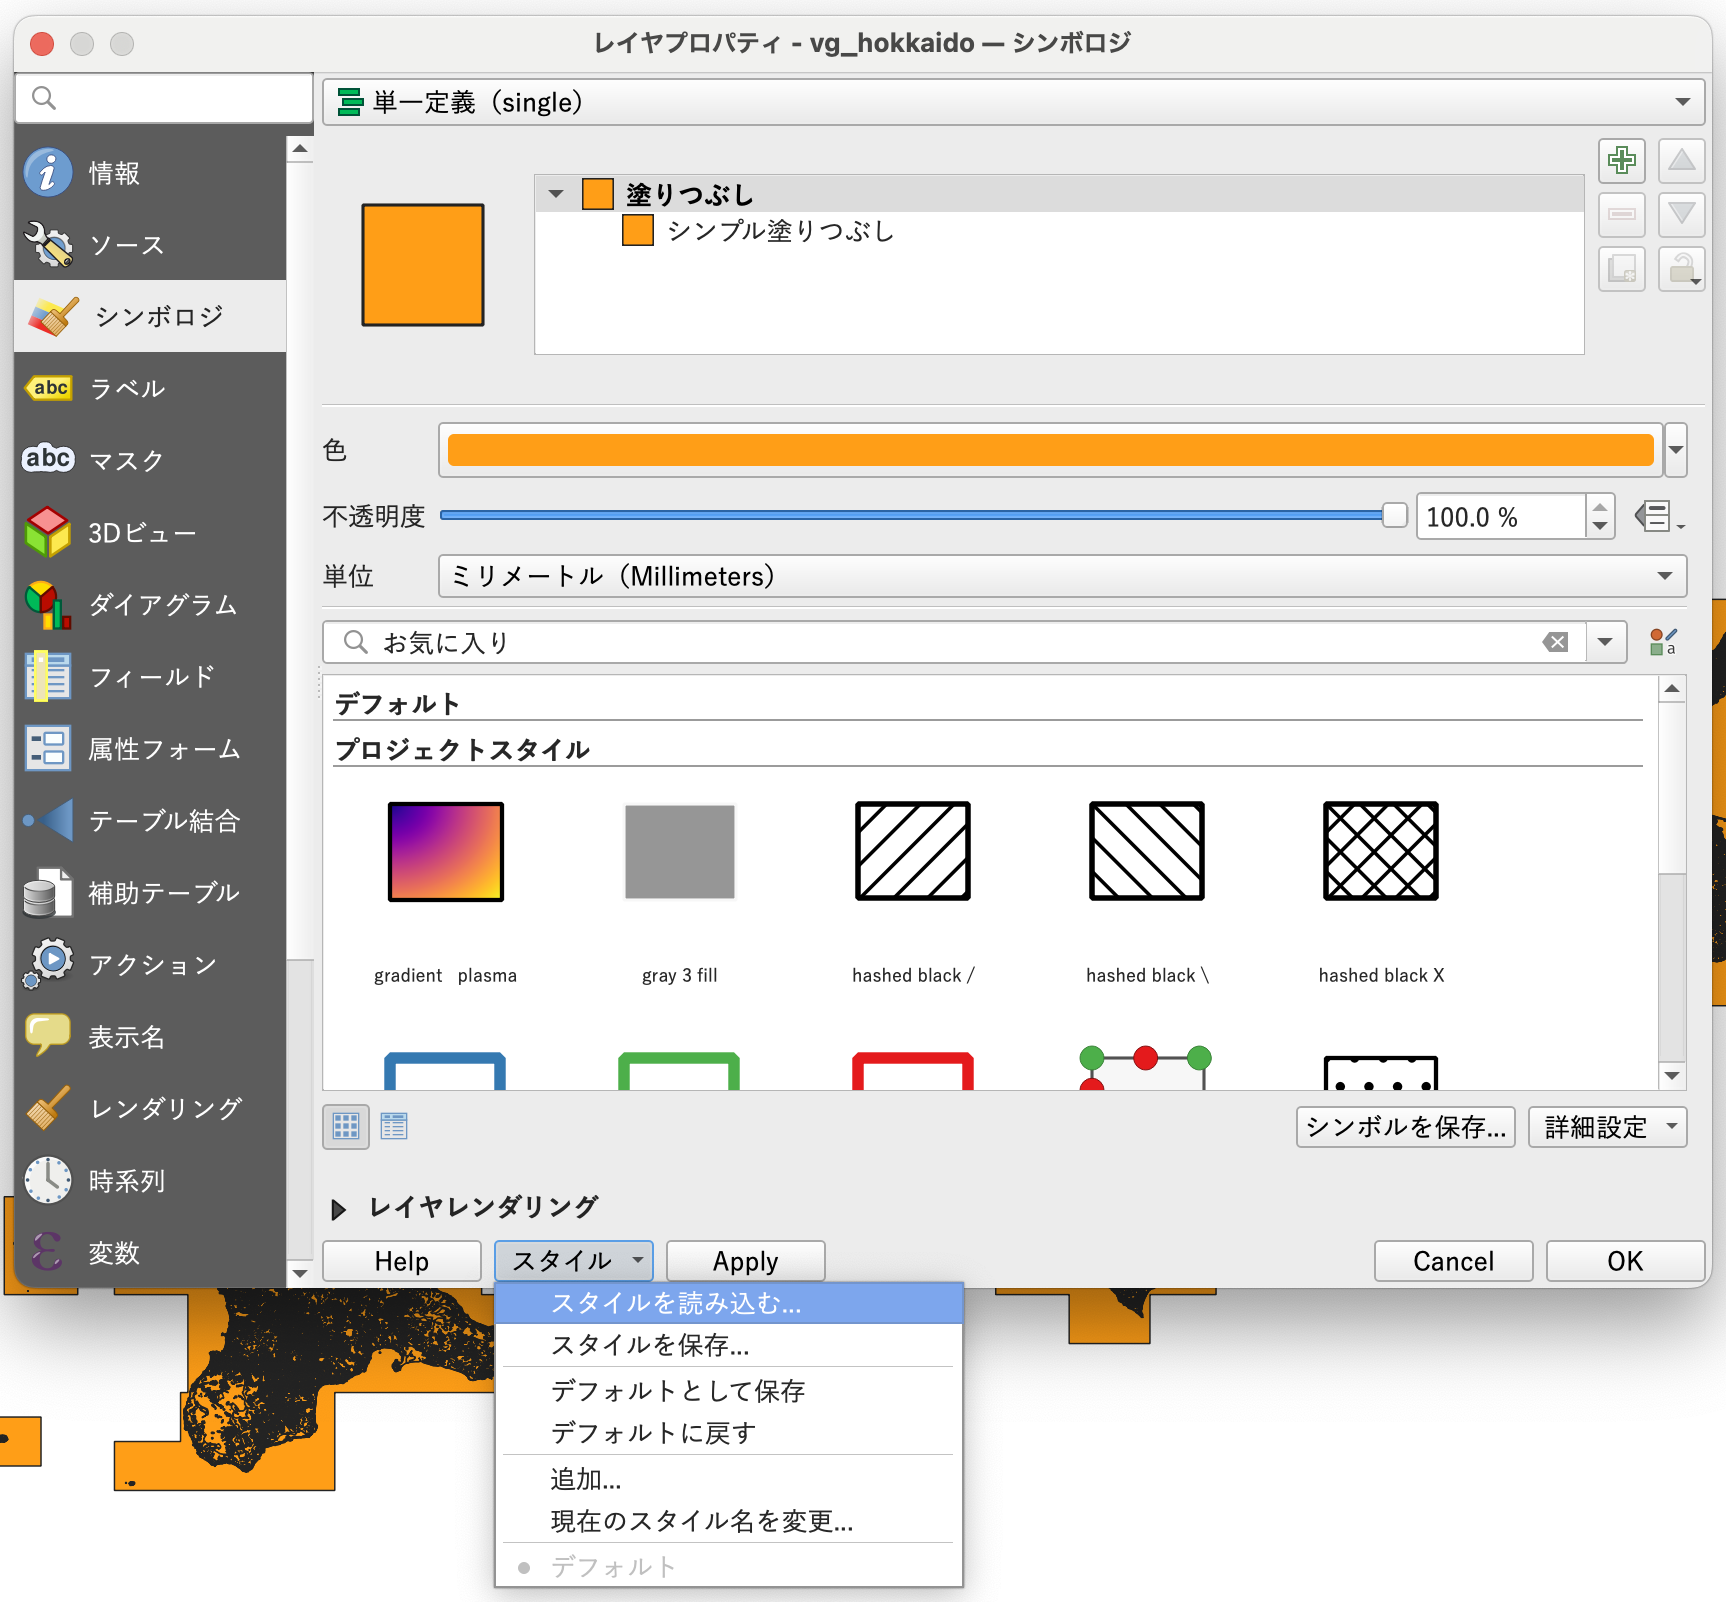Open the orange fill color picker

coord(1049,450)
